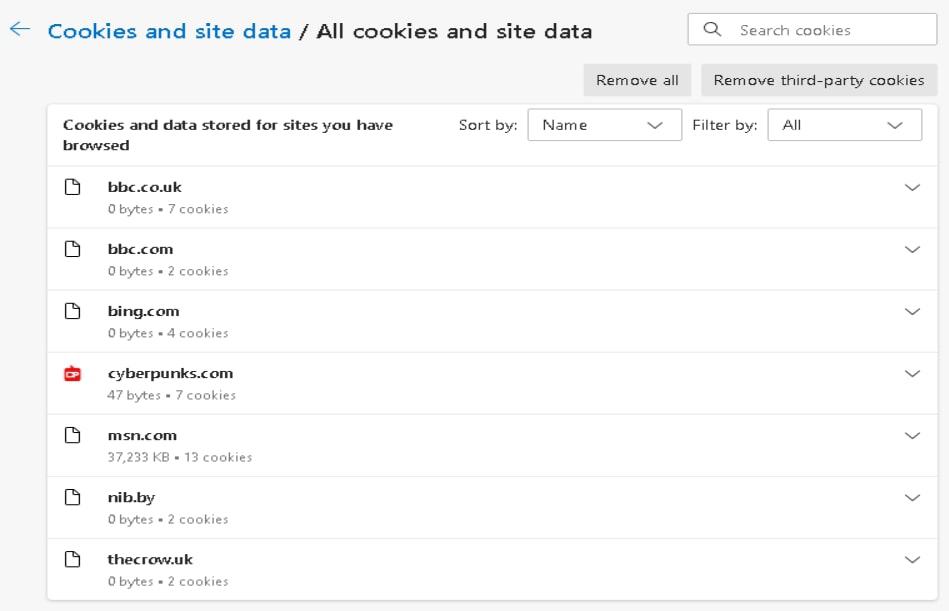Select the cyberpunks.com site name

pyautogui.click(x=170, y=374)
